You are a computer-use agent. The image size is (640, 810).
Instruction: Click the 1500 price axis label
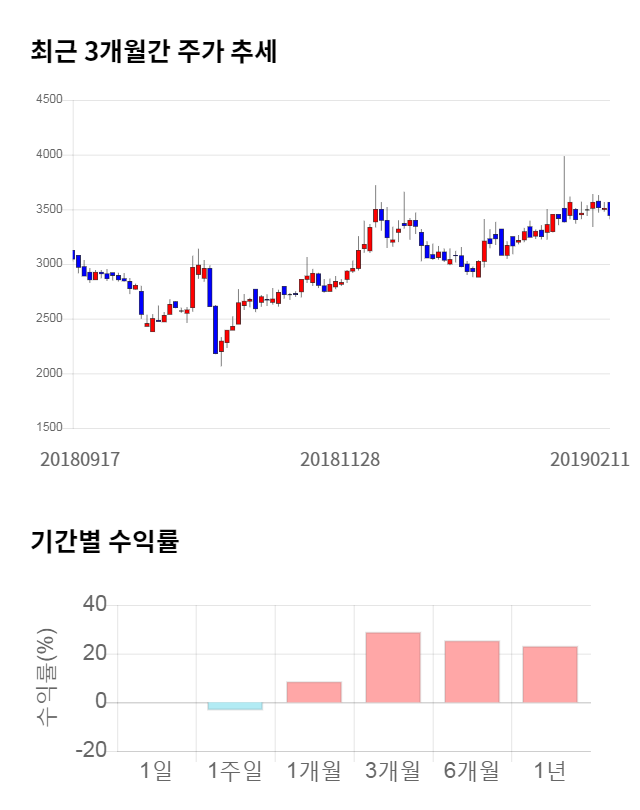(48, 428)
